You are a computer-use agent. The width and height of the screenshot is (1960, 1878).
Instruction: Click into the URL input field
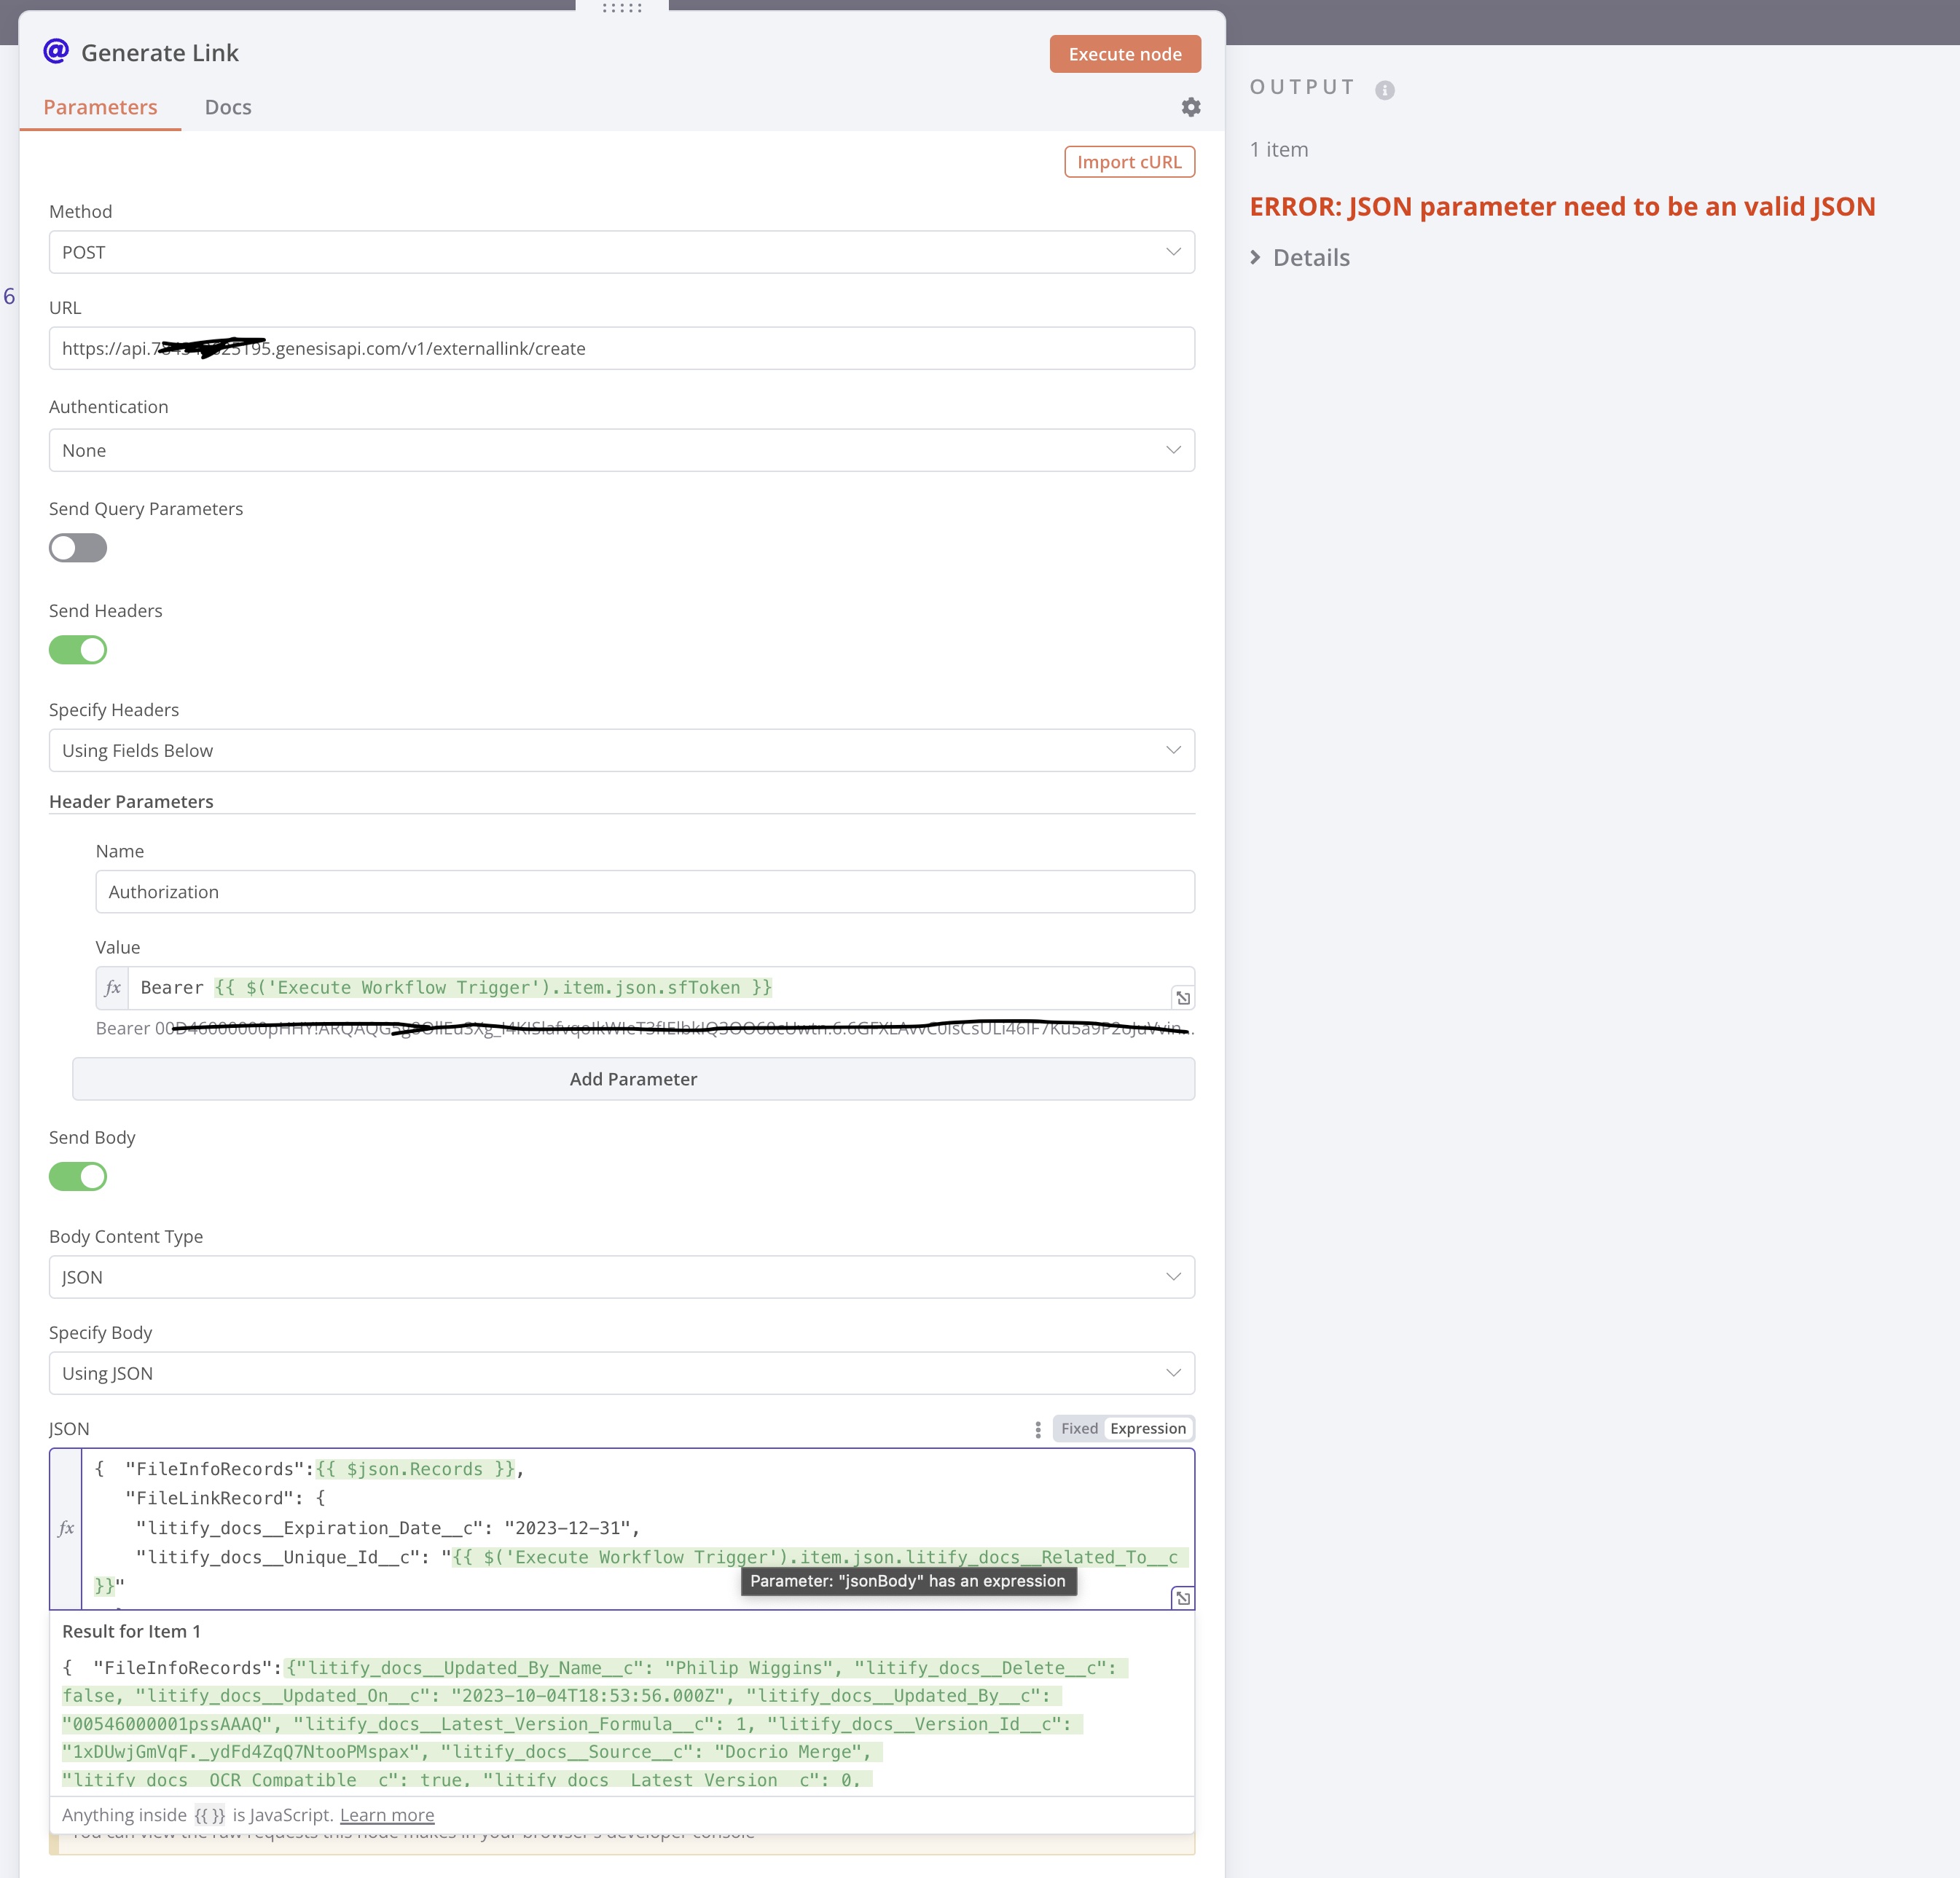tap(800, 348)
